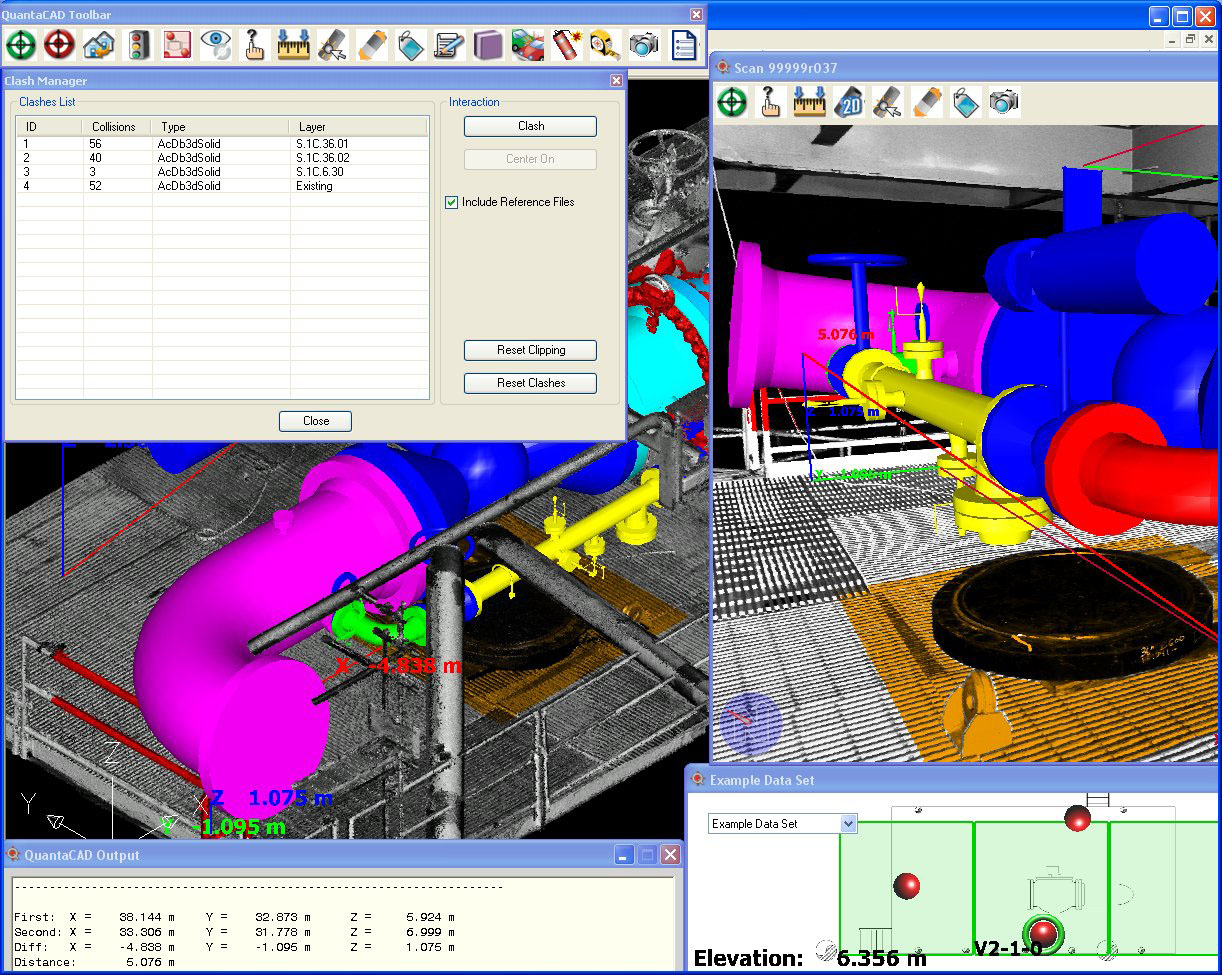This screenshot has height=975, width=1222.
Task: Uncheck Include Reference Files checkbox
Action: [452, 202]
